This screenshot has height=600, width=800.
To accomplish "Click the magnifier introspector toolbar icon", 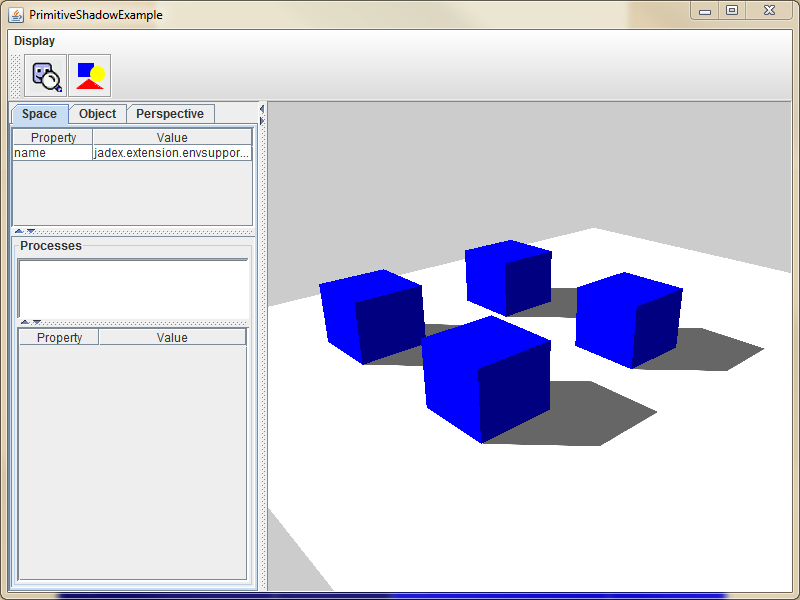I will [45, 75].
